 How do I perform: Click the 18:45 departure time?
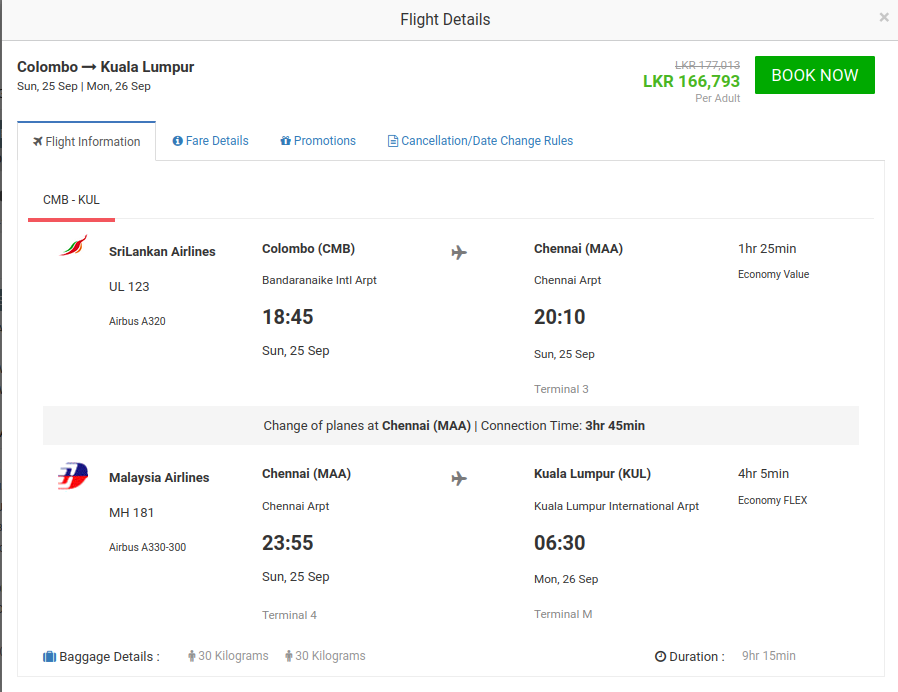pyautogui.click(x=287, y=317)
